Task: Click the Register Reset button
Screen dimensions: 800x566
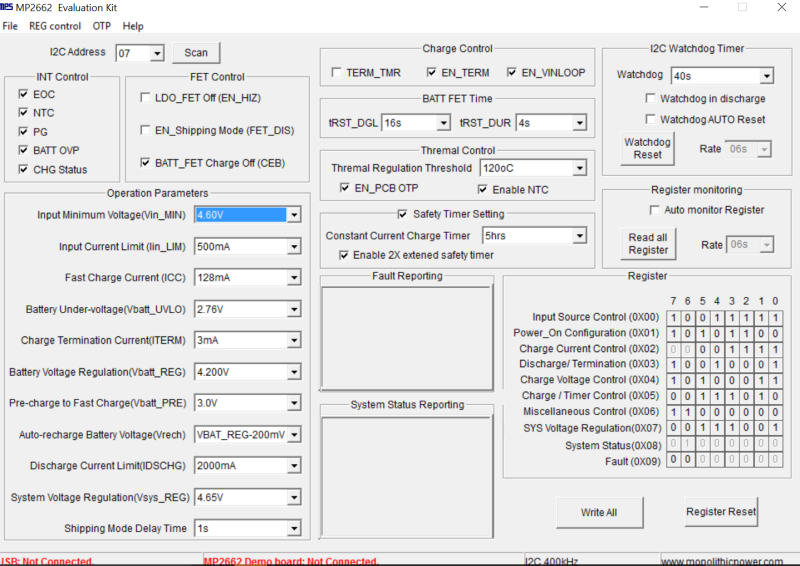Action: point(721,511)
